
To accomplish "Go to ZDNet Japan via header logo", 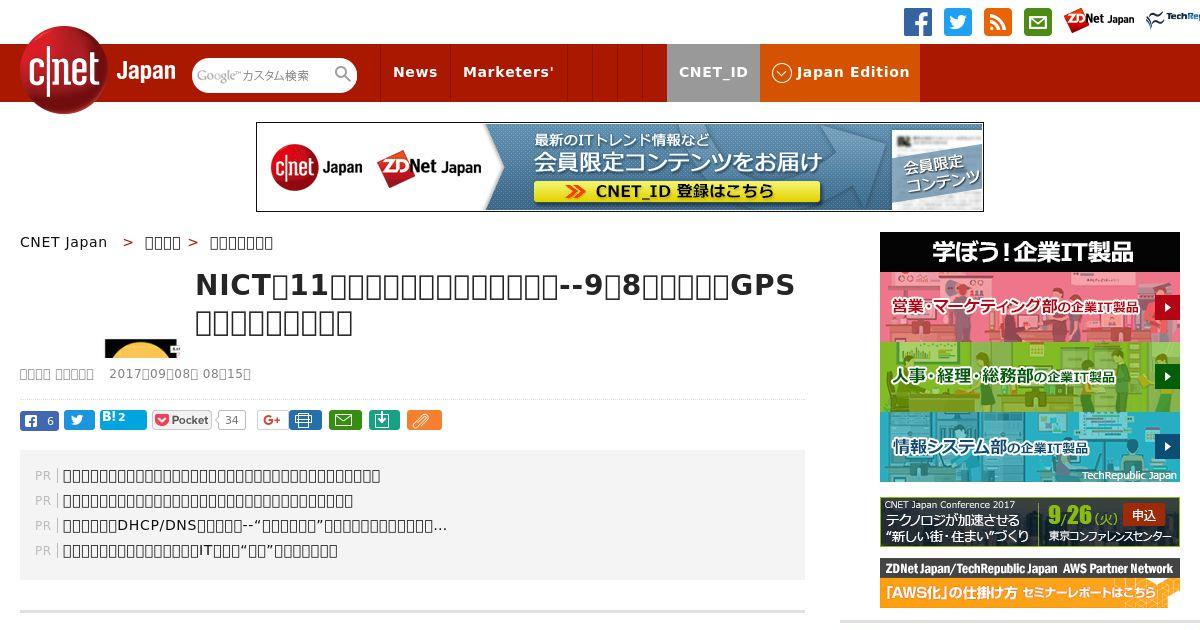I will pos(1099,20).
